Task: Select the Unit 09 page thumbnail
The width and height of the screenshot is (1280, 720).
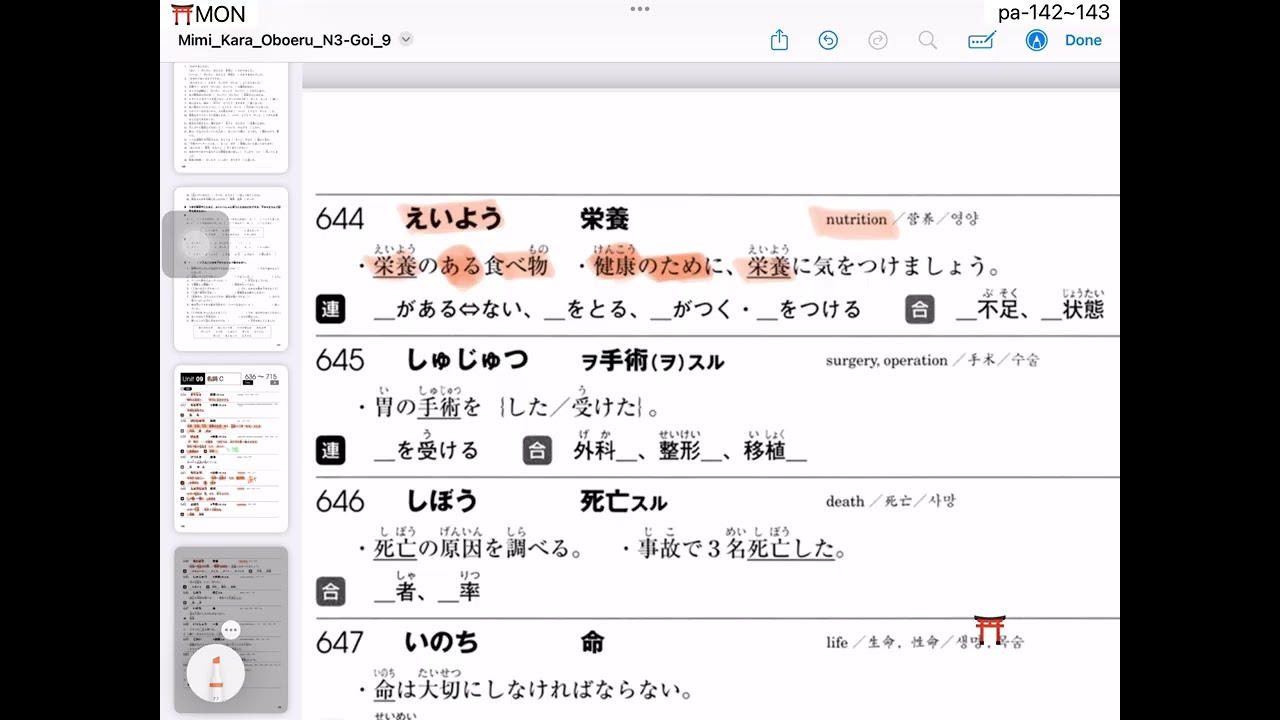Action: tap(231, 448)
